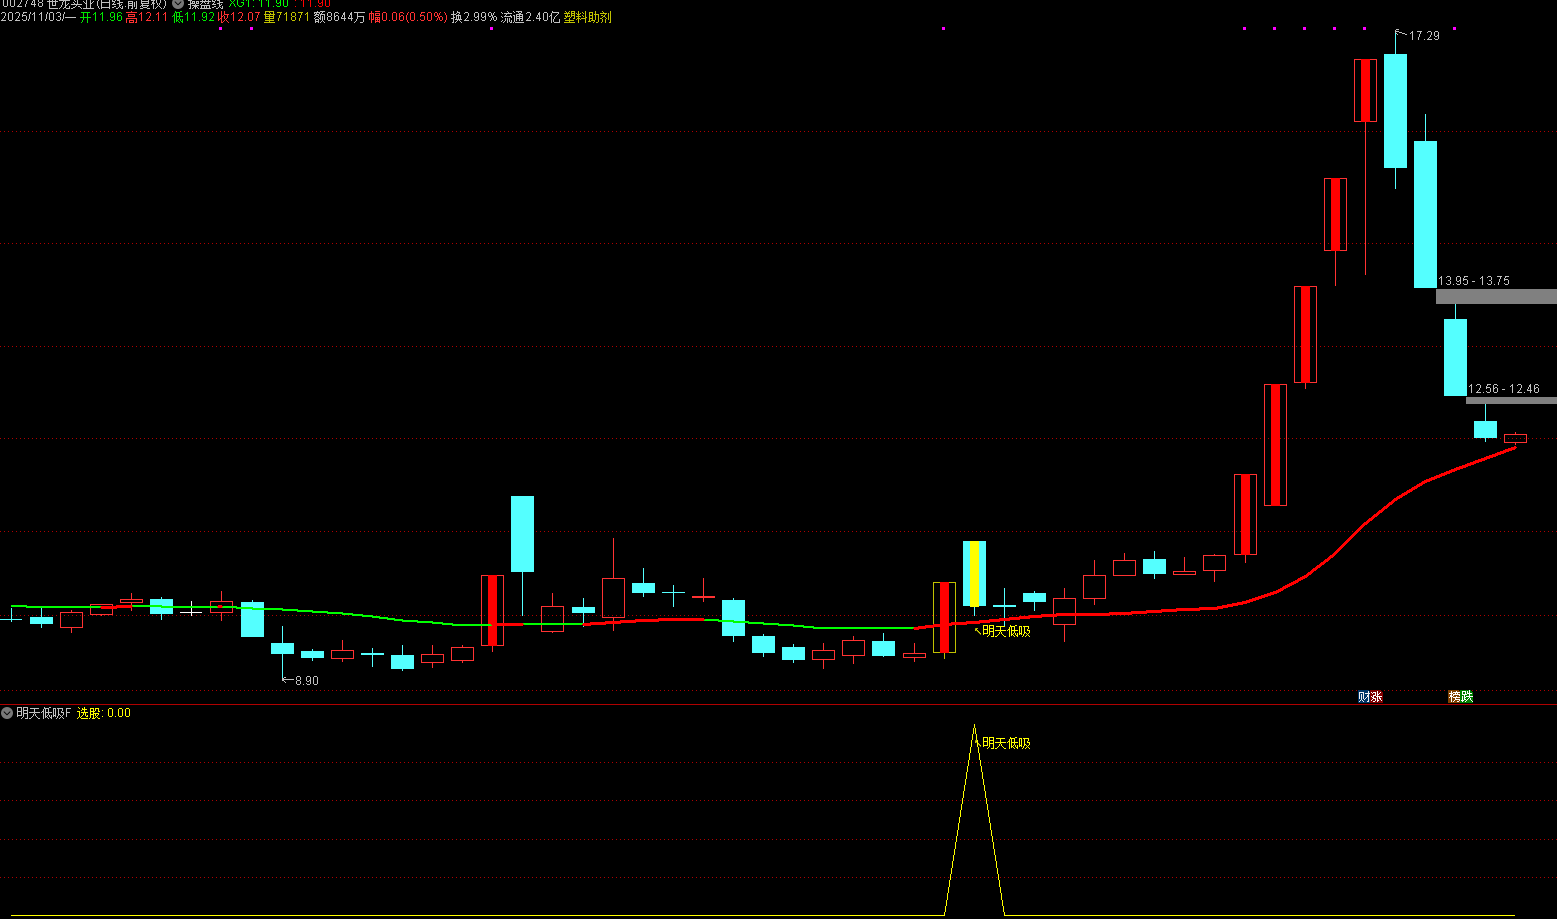Screen dimensions: 1557x919
Task: Click the orange 榜 info marker
Action: pyautogui.click(x=1455, y=697)
